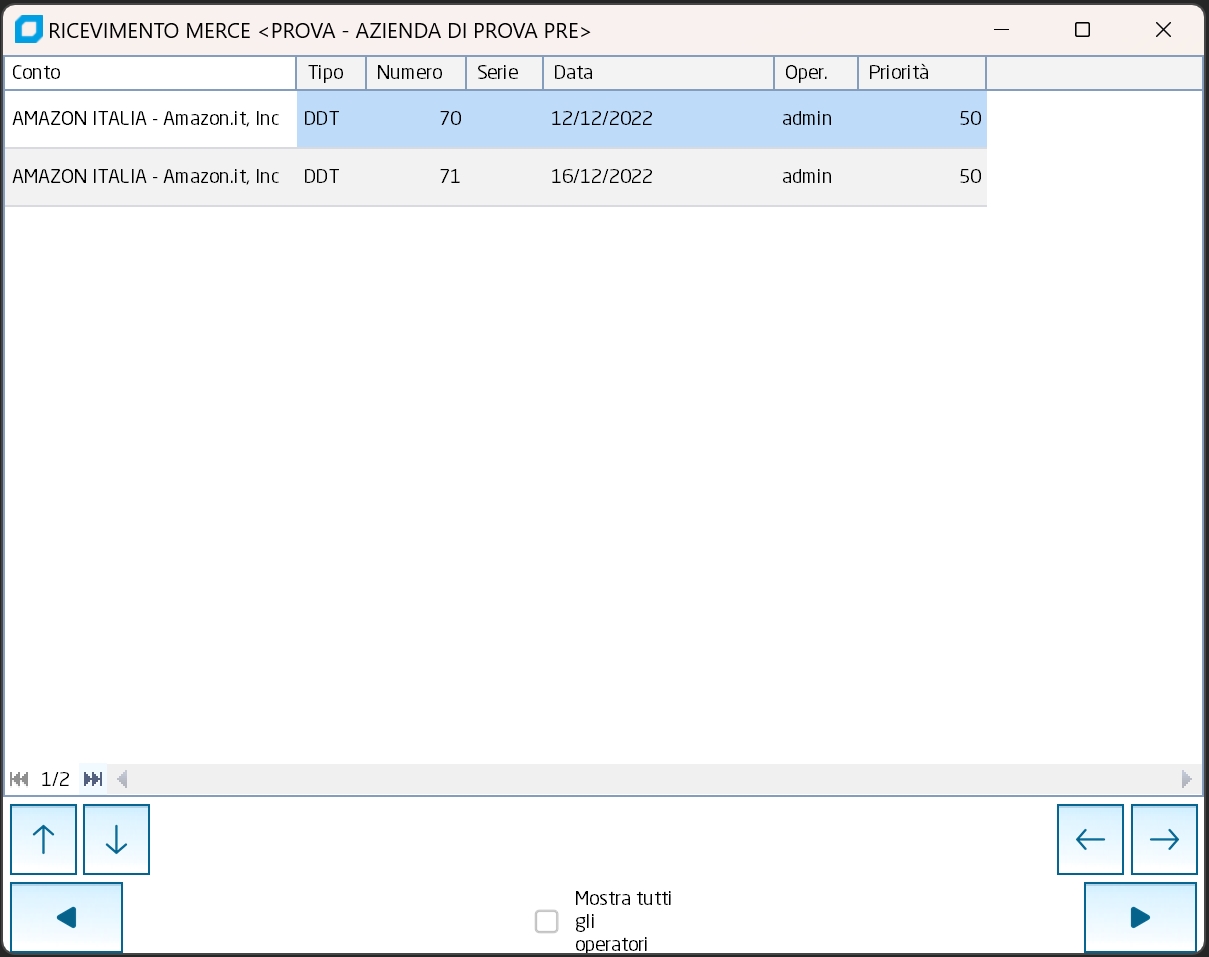Click scrollbar right arrow
Viewport: 1209px width, 957px height.
[1187, 779]
